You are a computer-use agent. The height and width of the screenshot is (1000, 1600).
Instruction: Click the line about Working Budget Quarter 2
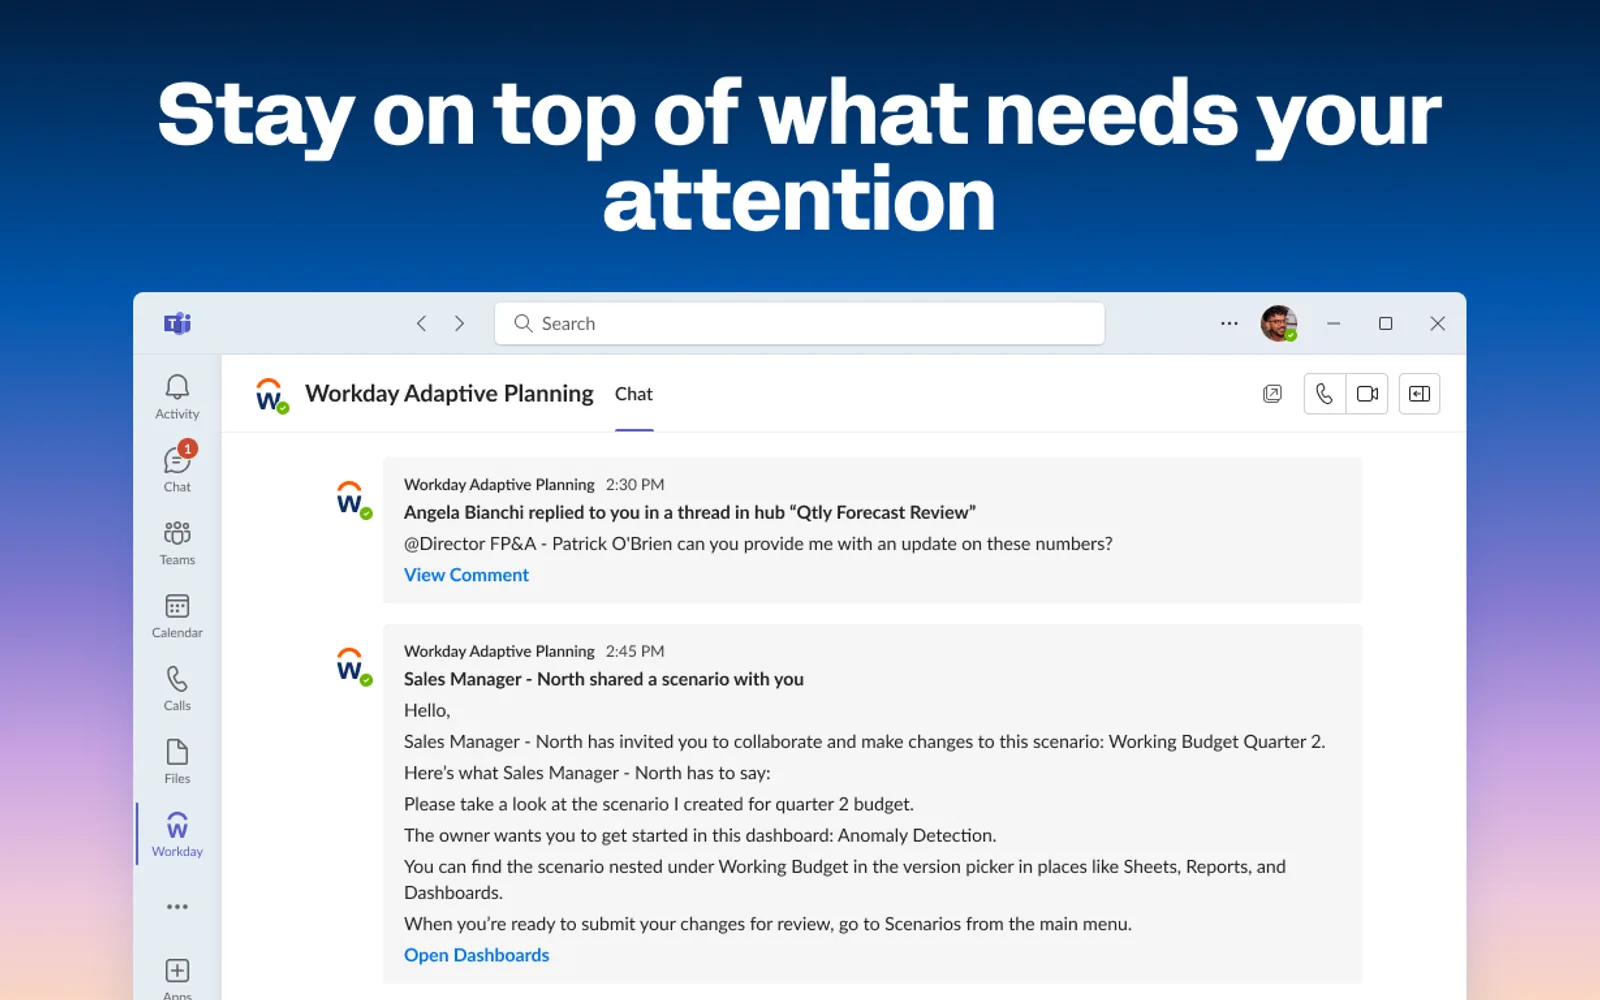click(x=865, y=742)
